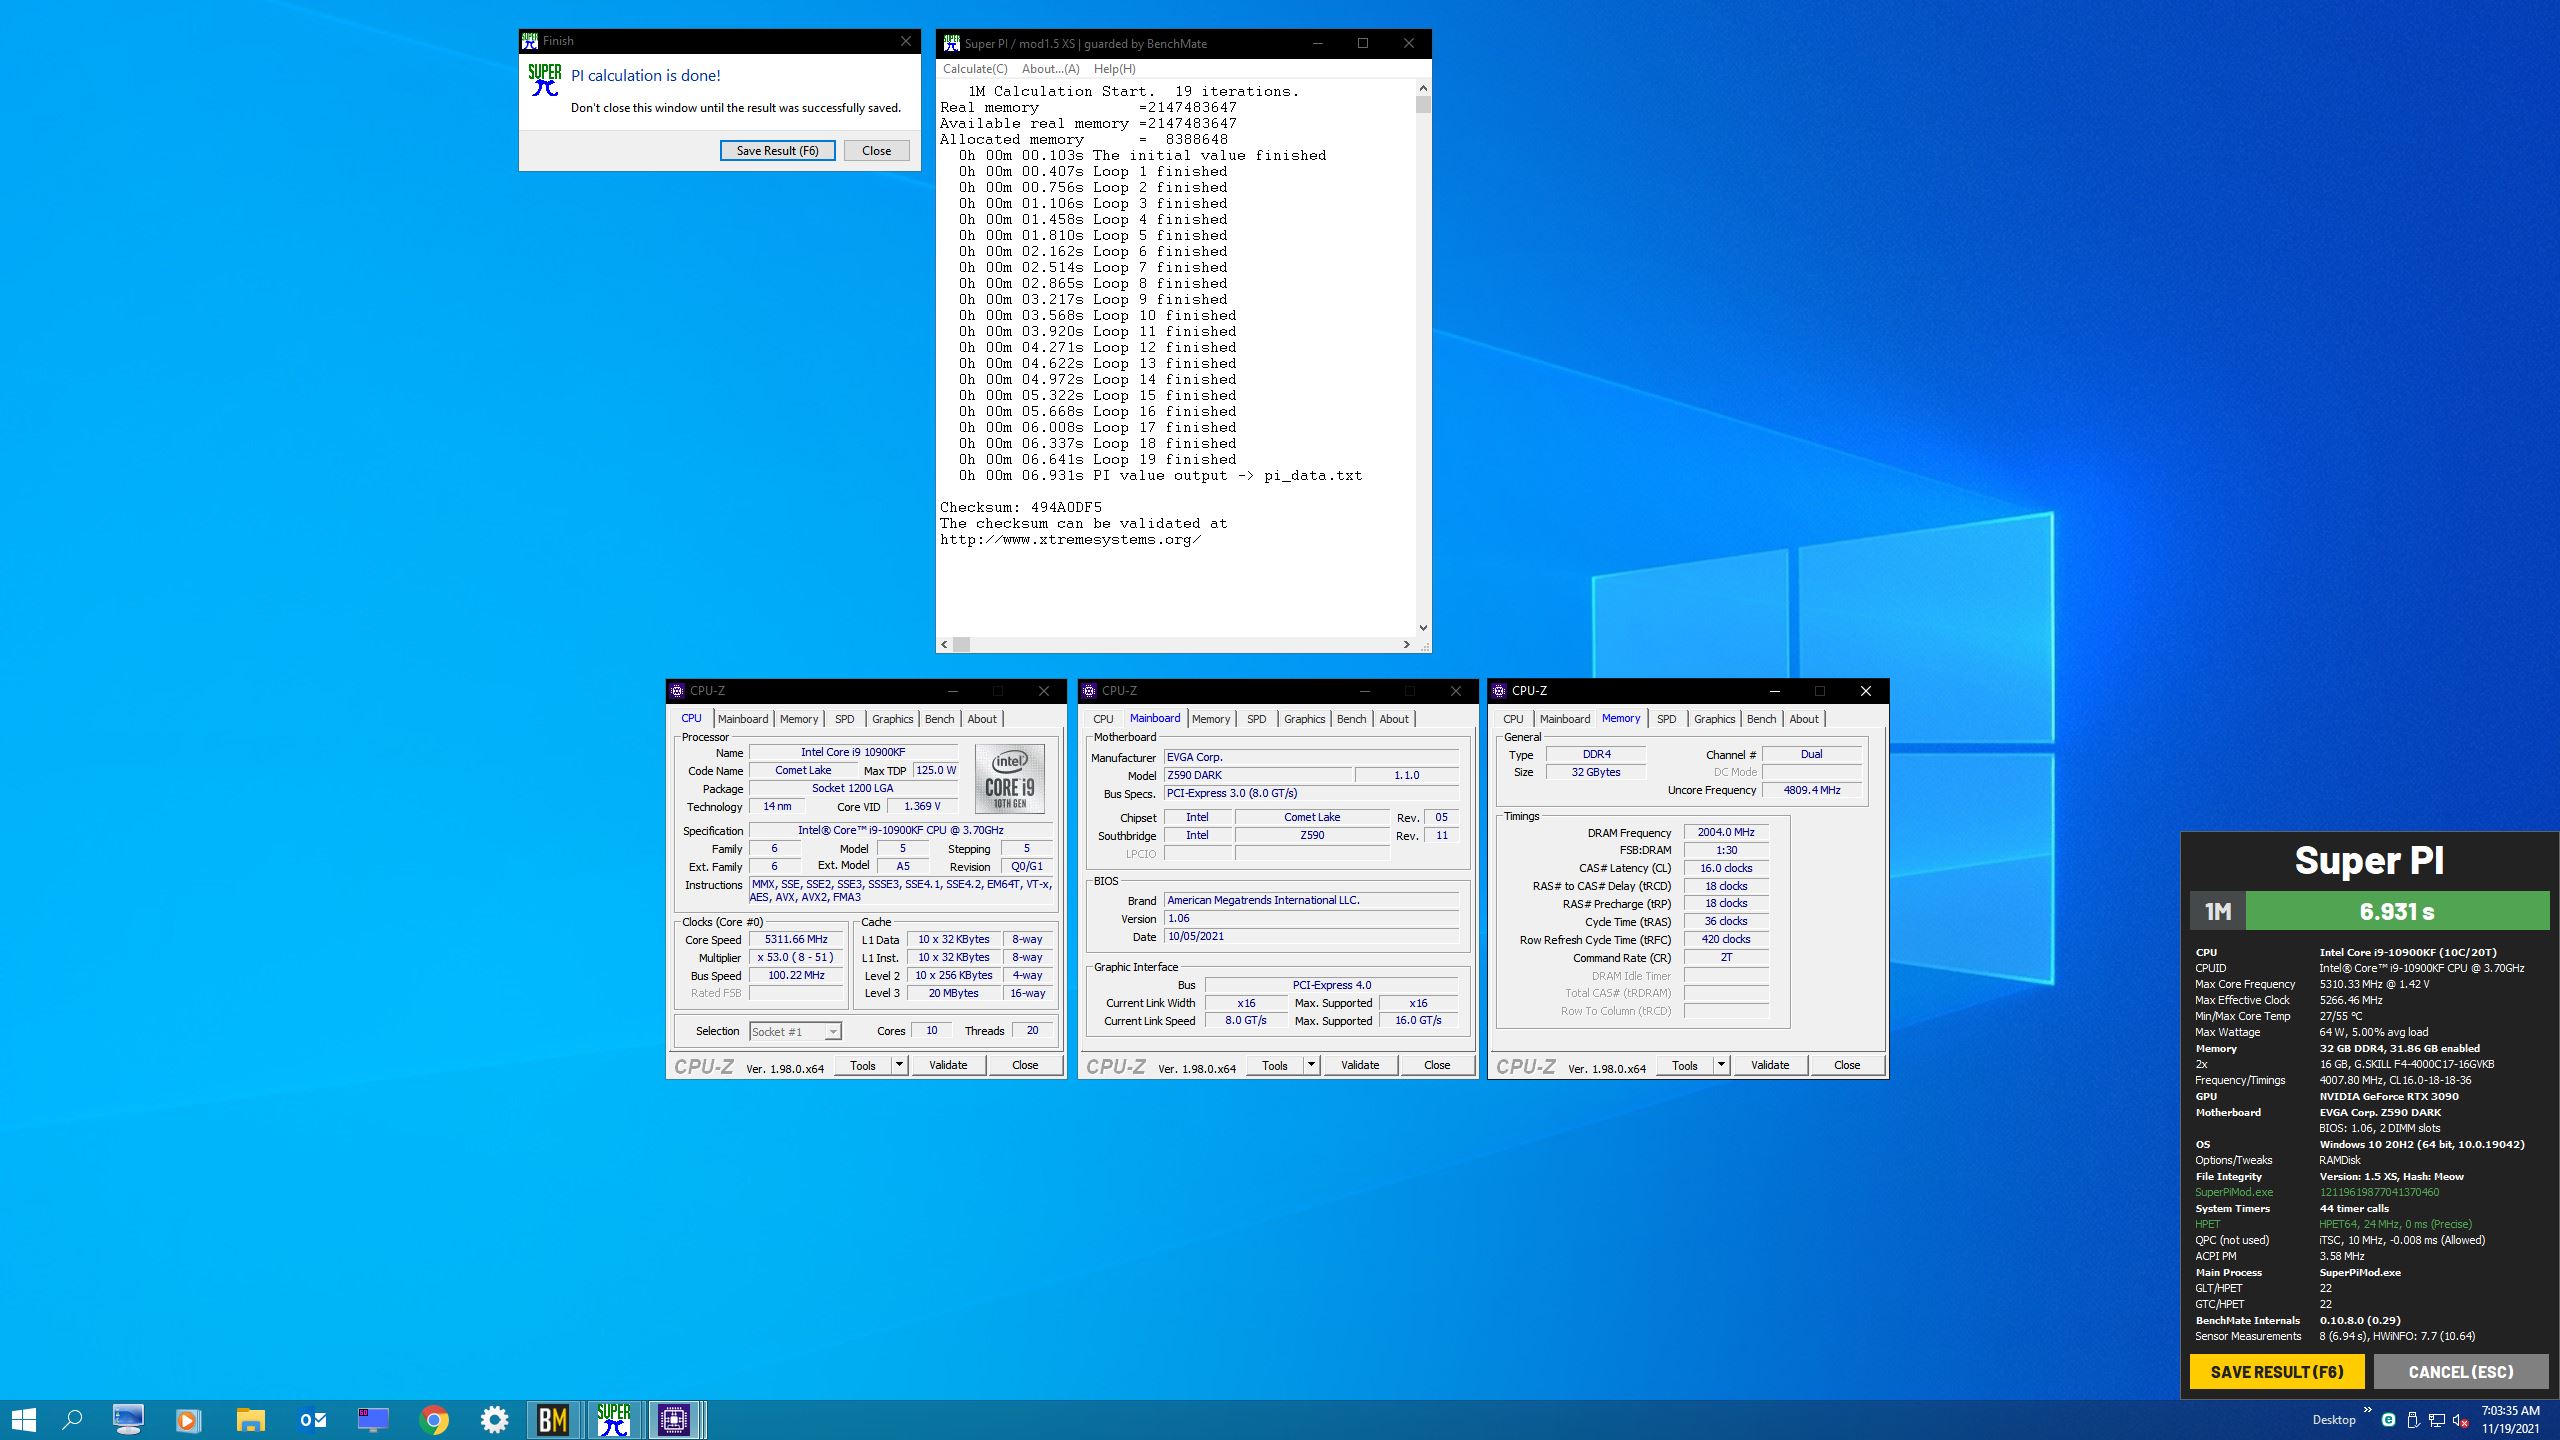Open BenchMate from the taskbar
The image size is (2560, 1440).
tap(553, 1419)
